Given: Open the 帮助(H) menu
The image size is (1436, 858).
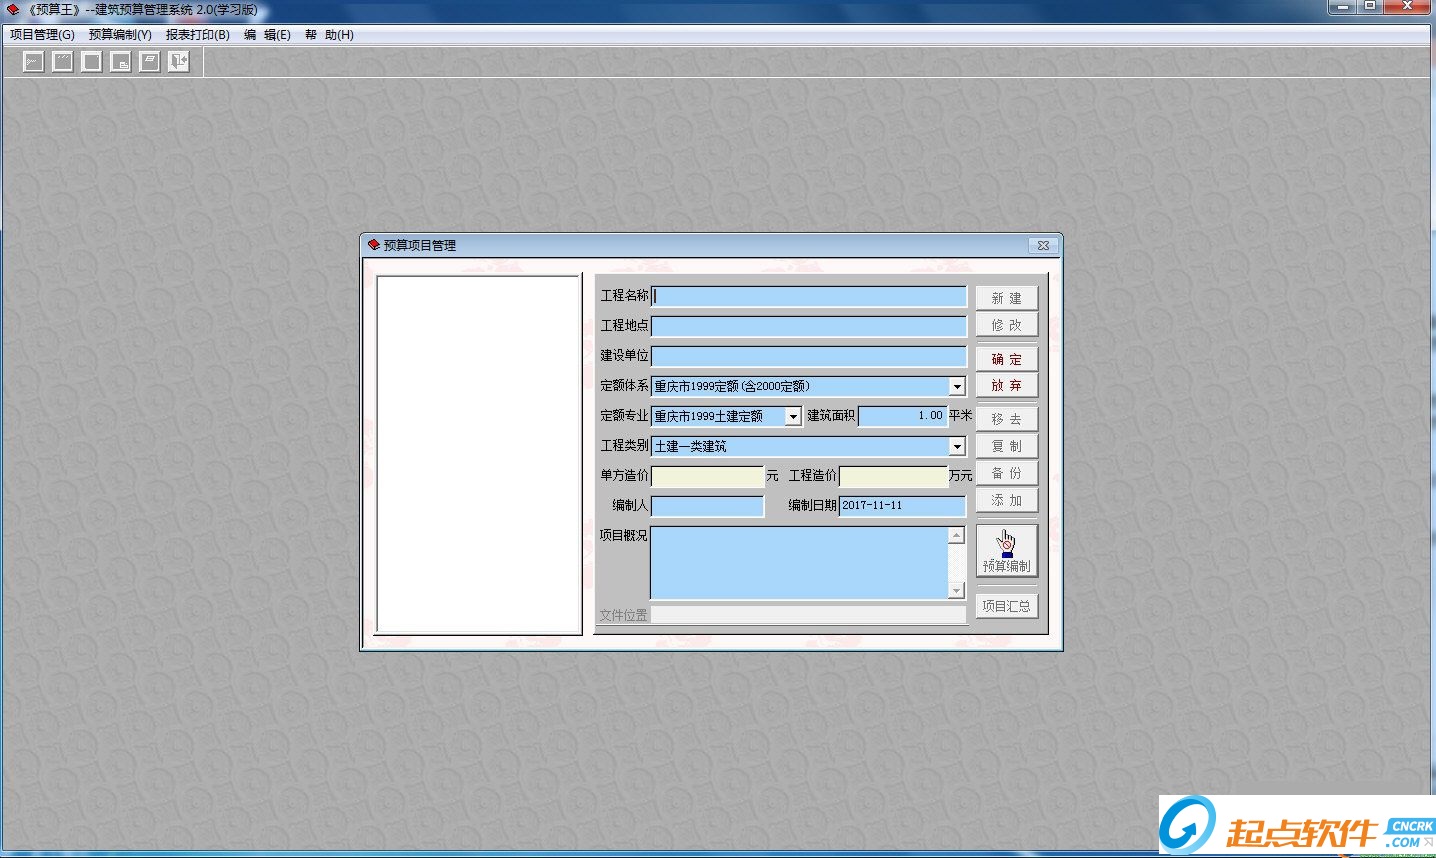Looking at the screenshot, I should pyautogui.click(x=329, y=35).
